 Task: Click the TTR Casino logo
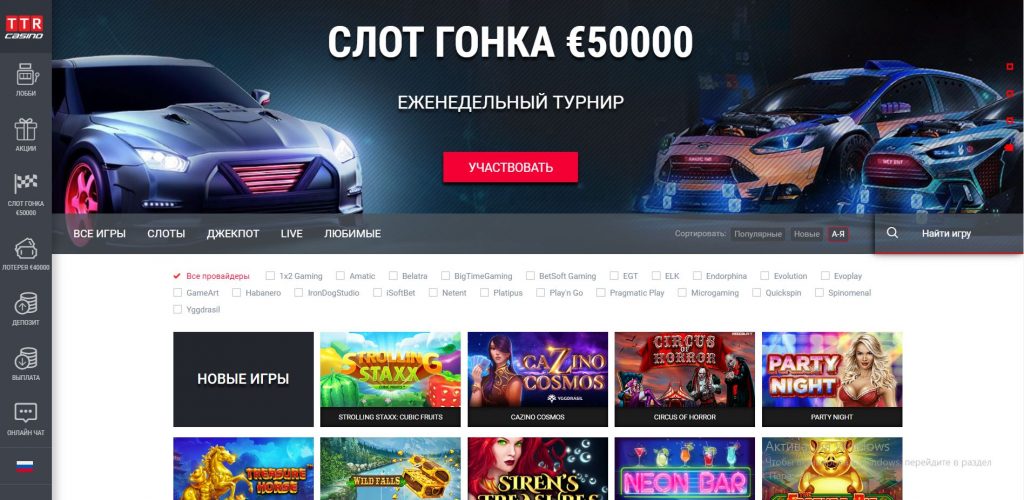click(x=25, y=27)
